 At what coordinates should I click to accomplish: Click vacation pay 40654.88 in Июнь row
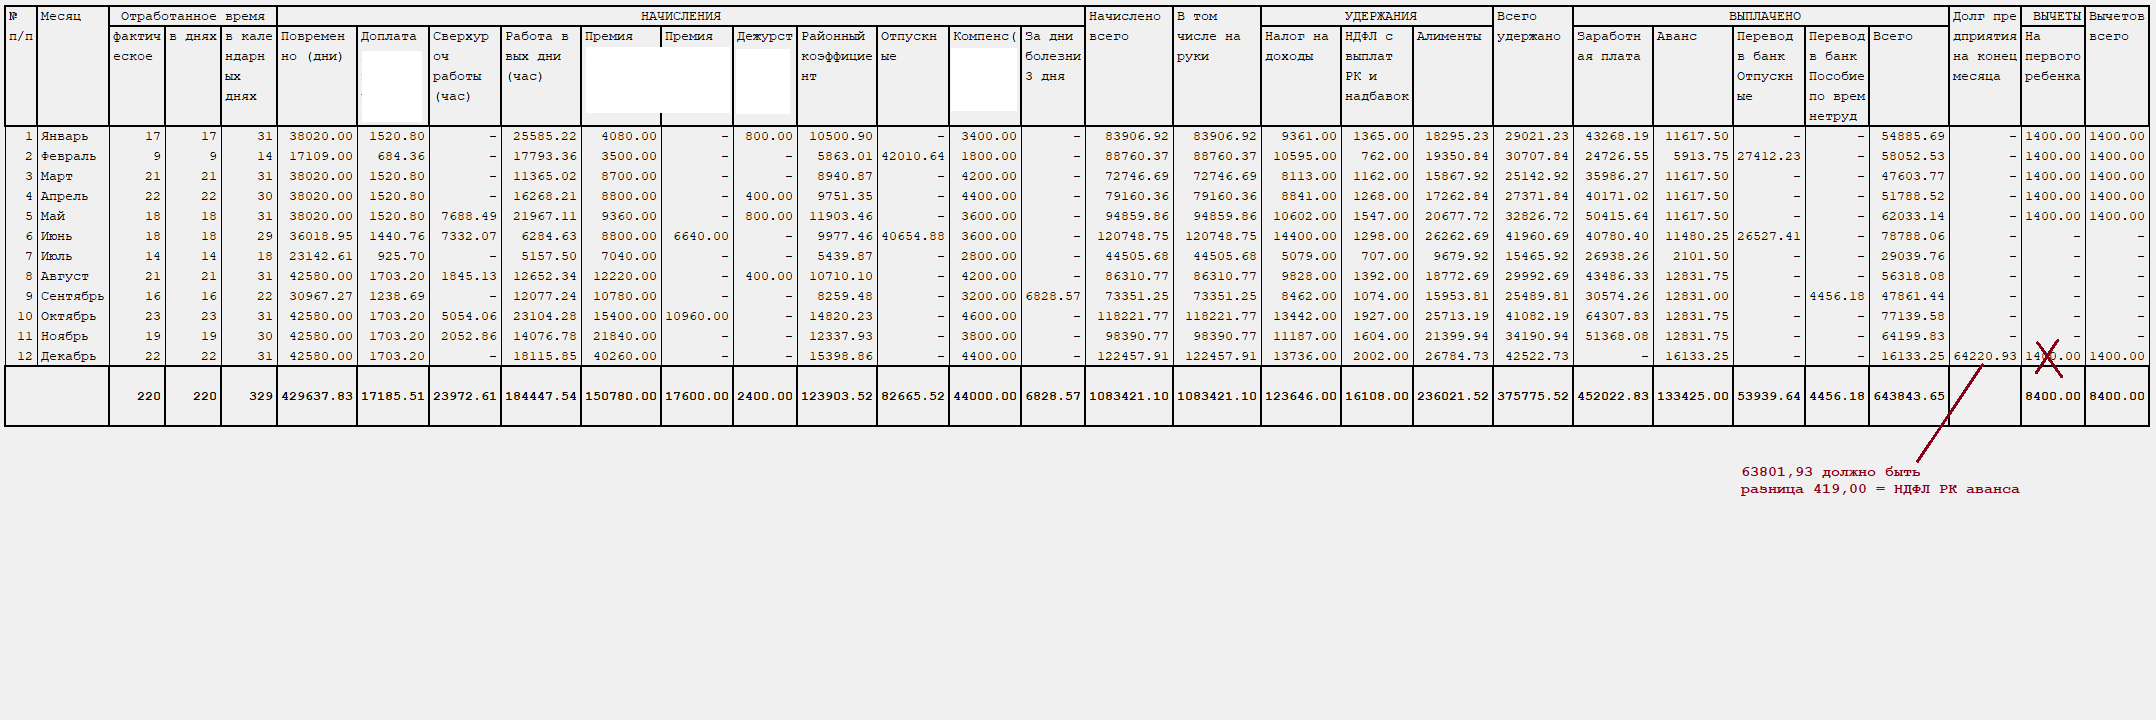click(x=912, y=236)
